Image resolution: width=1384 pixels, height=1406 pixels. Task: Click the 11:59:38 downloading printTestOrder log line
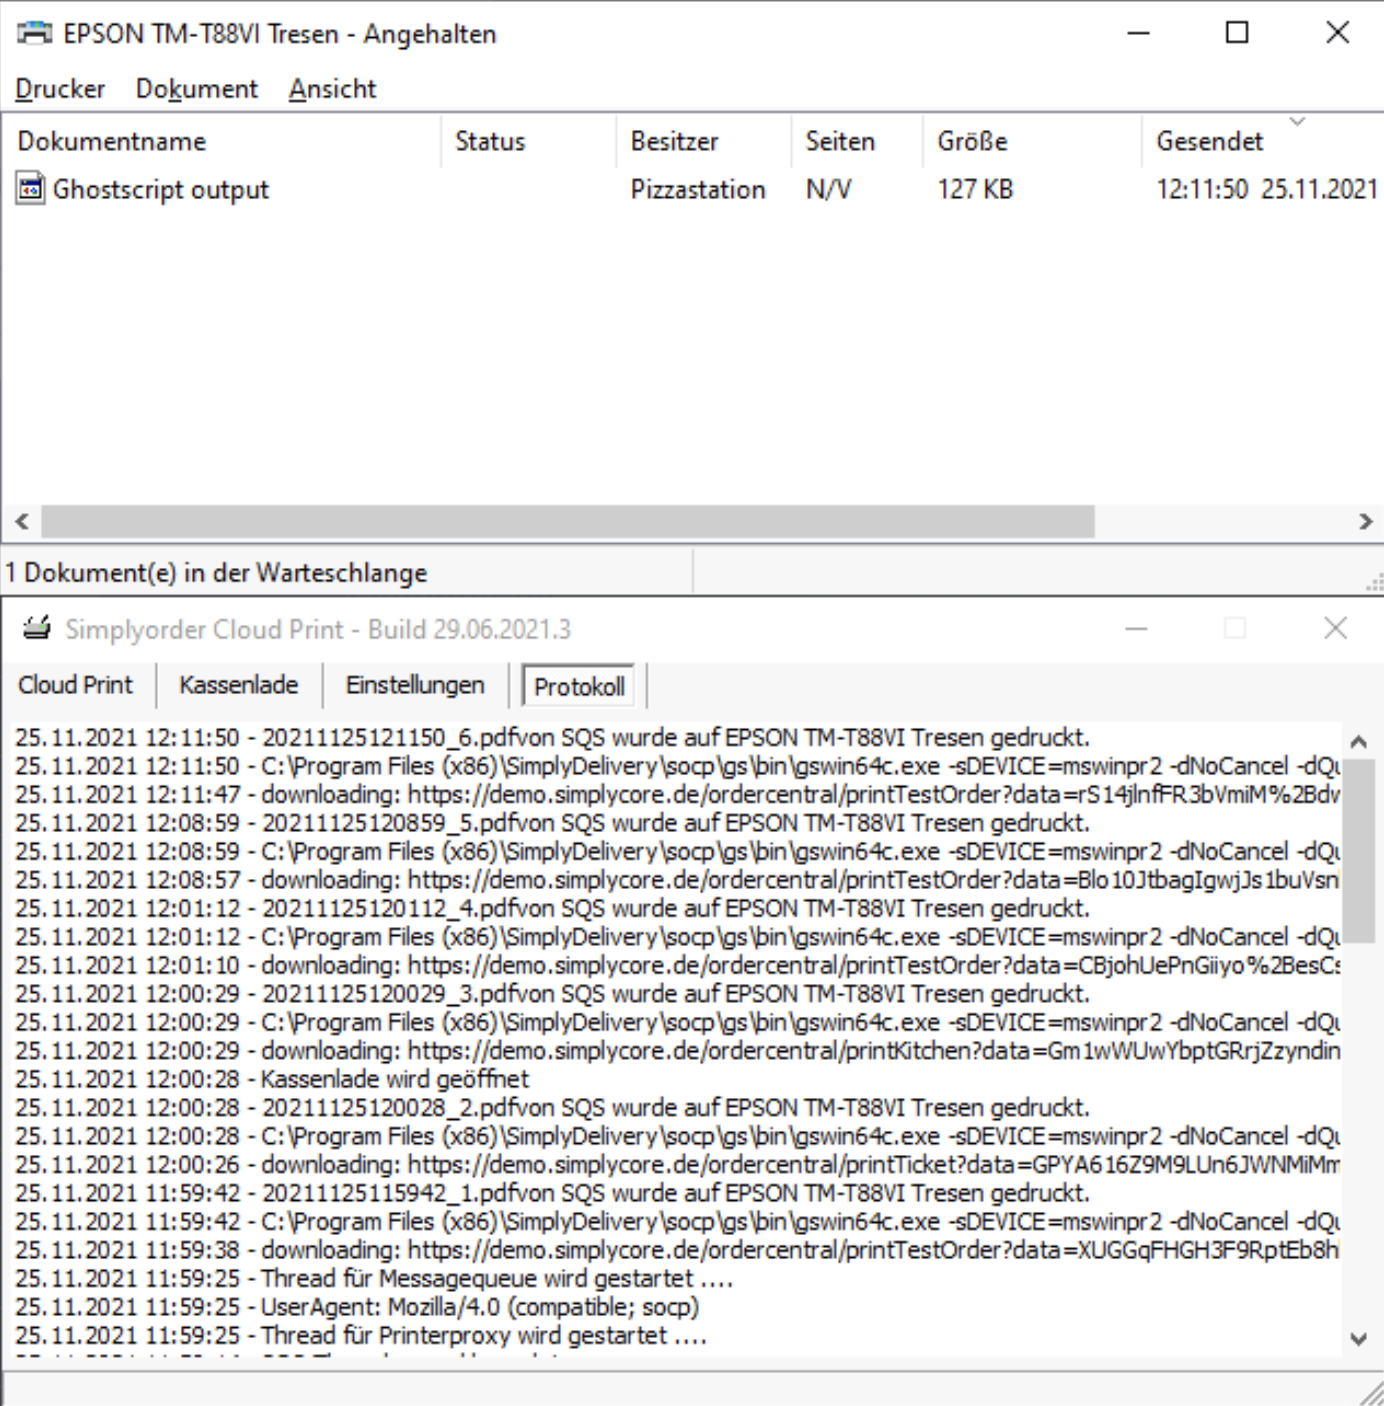click(677, 1250)
